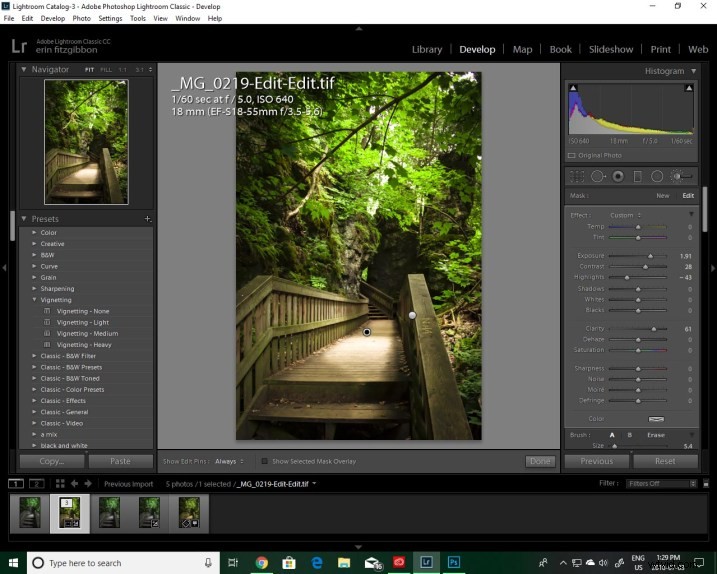Set mask mode to New
Image resolution: width=717 pixels, height=574 pixels.
click(663, 196)
